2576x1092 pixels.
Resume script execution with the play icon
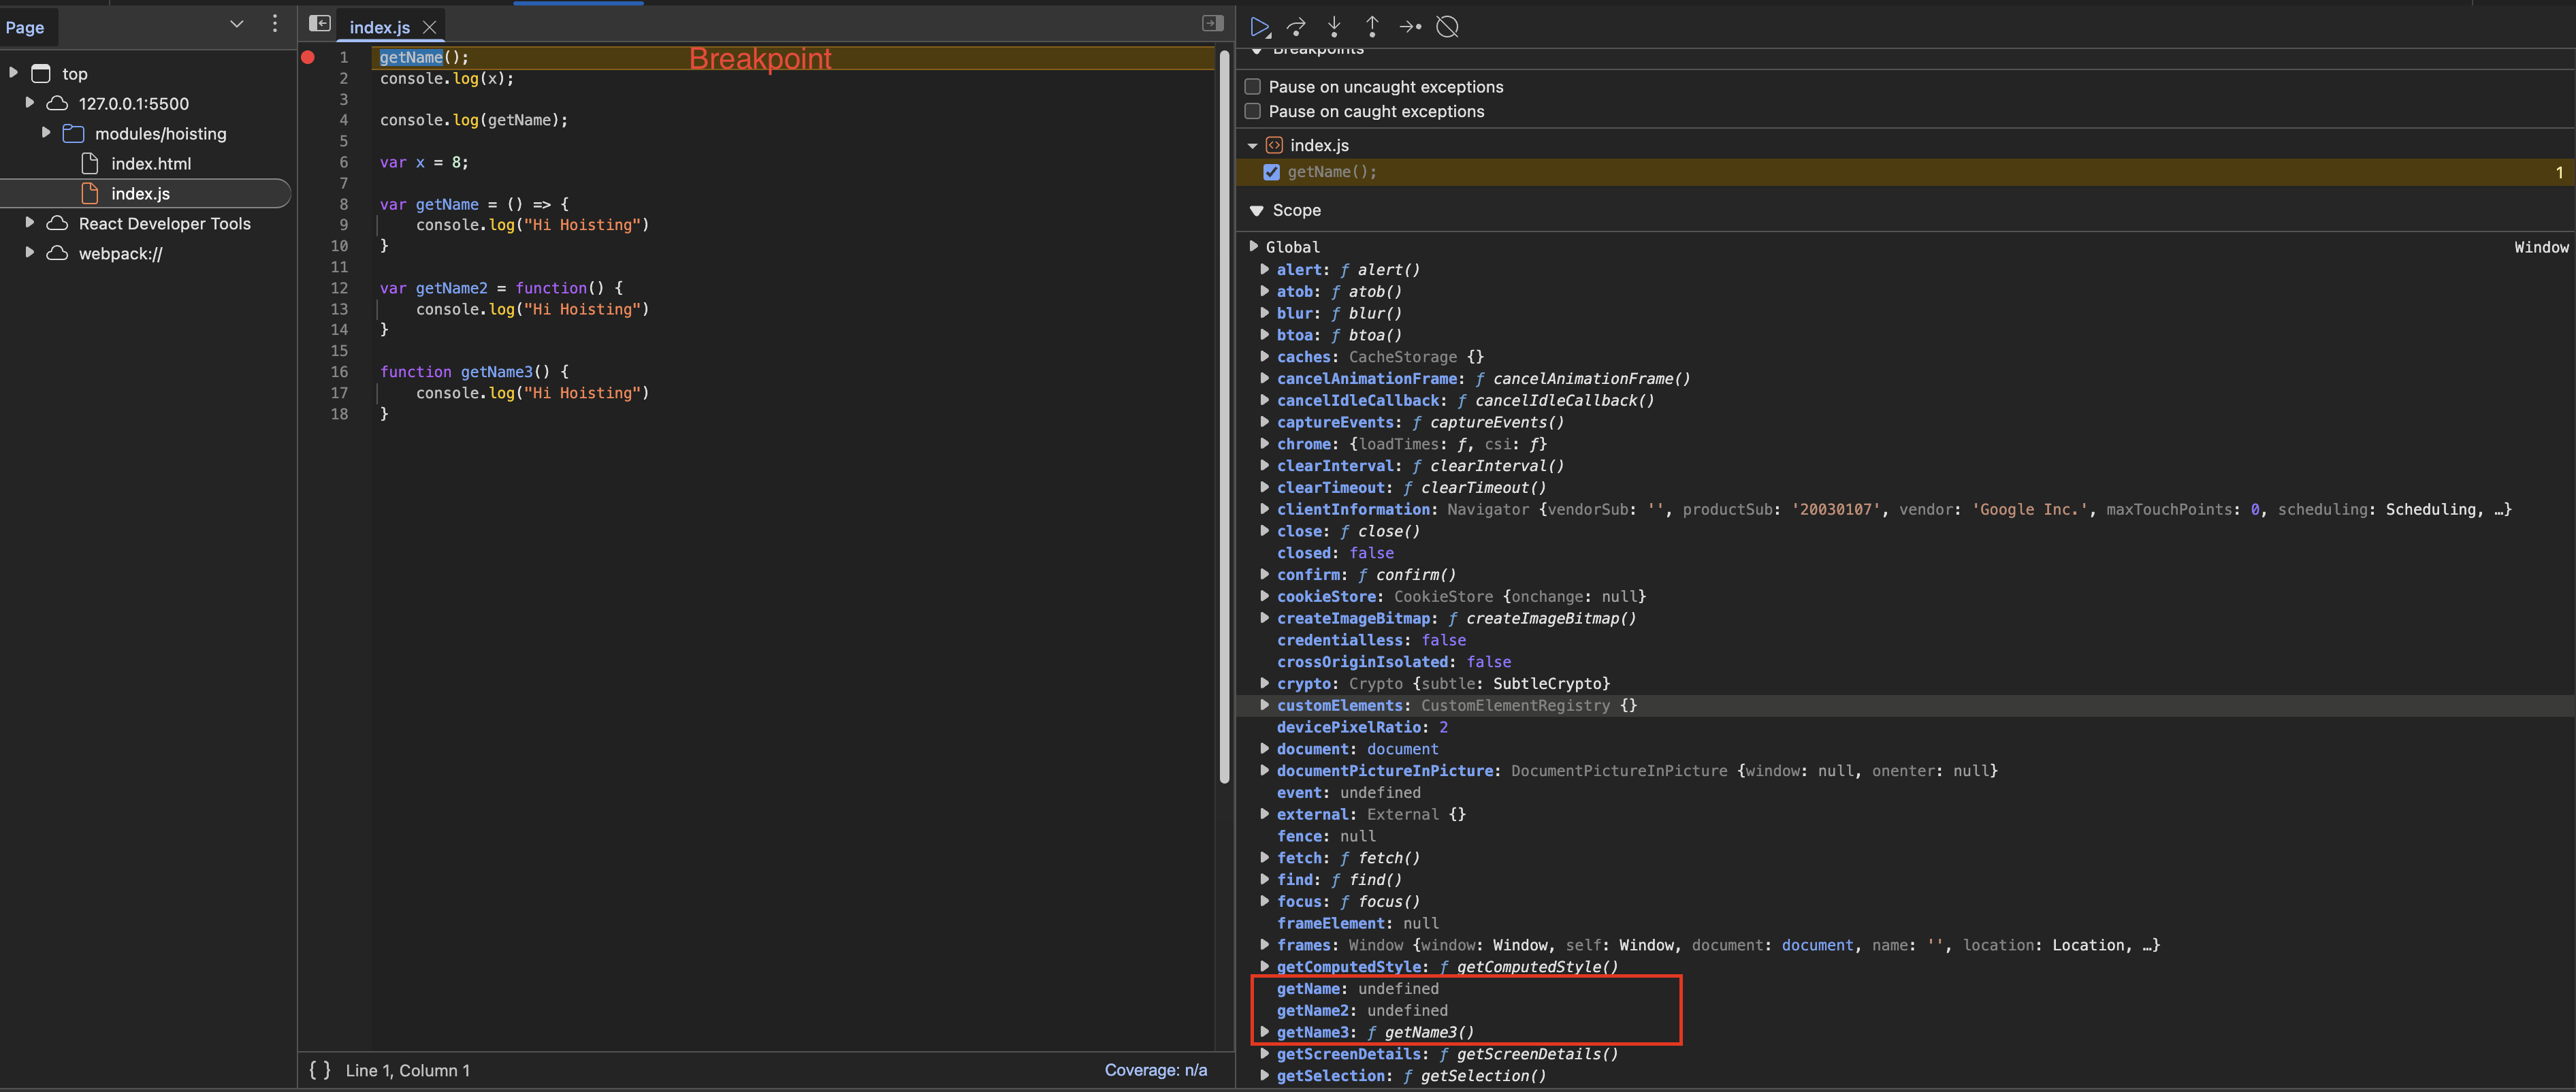(1260, 27)
